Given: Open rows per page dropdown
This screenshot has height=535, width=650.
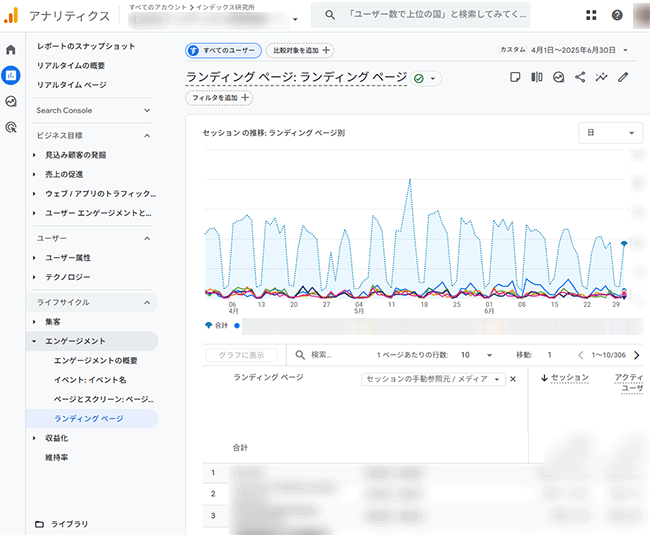Looking at the screenshot, I should [489, 355].
